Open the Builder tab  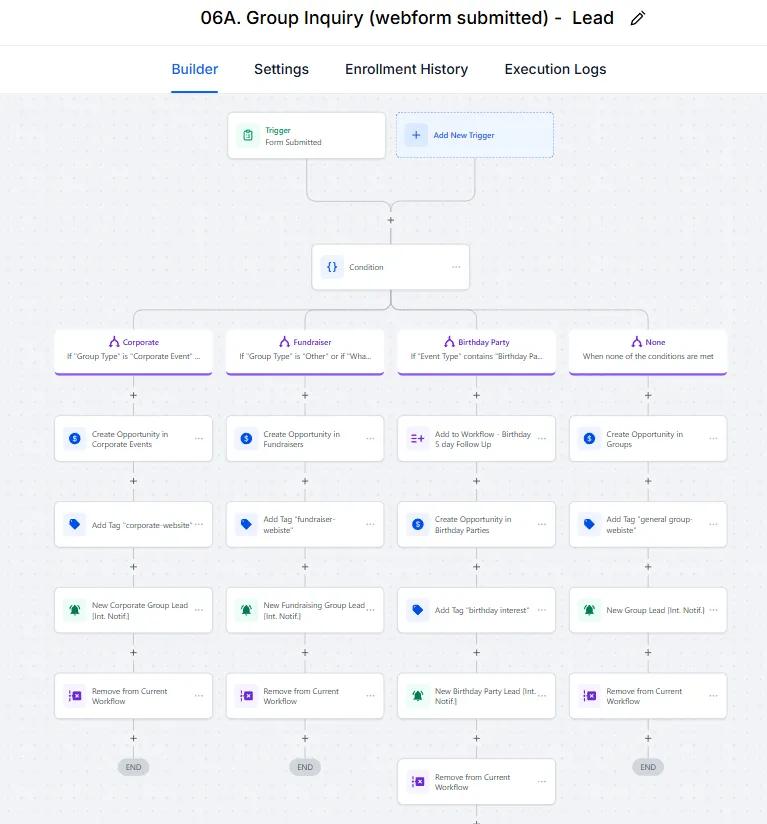click(194, 69)
